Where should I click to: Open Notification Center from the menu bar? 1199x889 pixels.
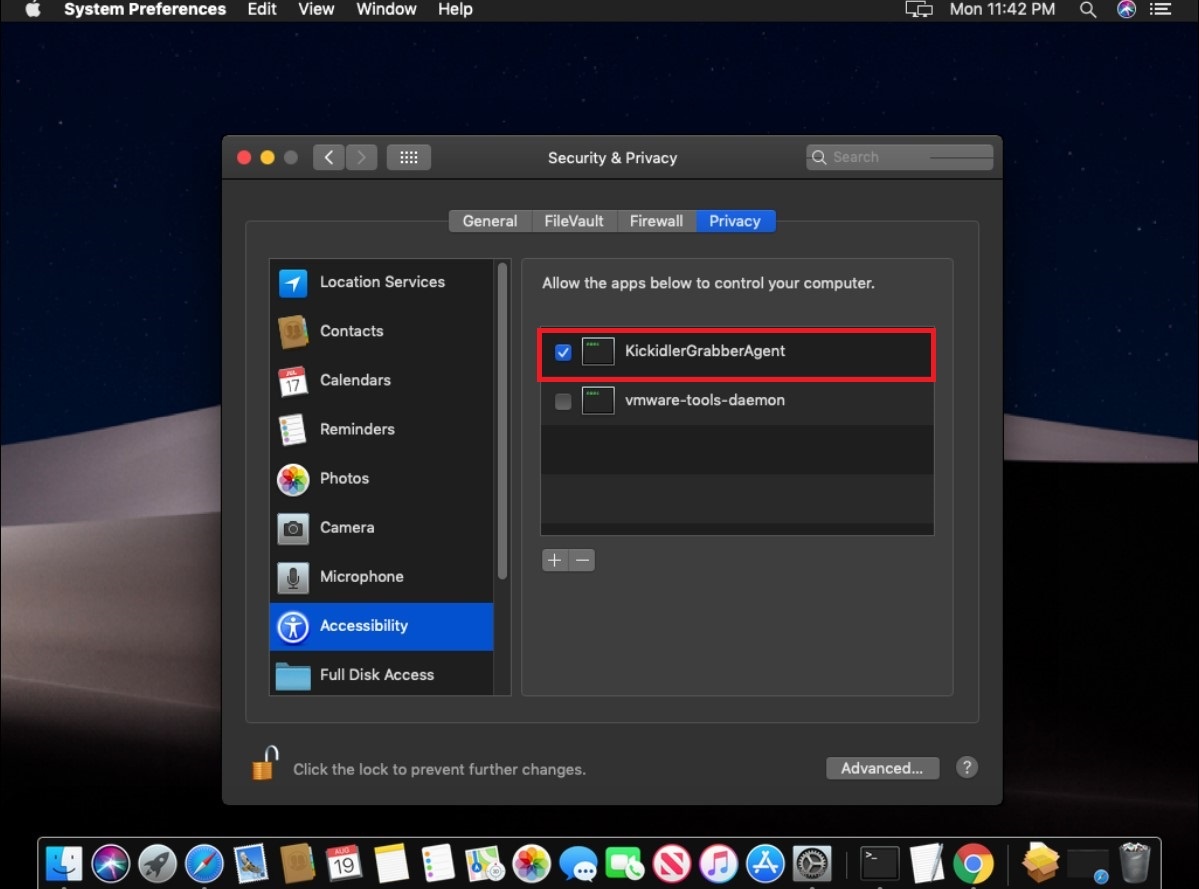pyautogui.click(x=1160, y=9)
